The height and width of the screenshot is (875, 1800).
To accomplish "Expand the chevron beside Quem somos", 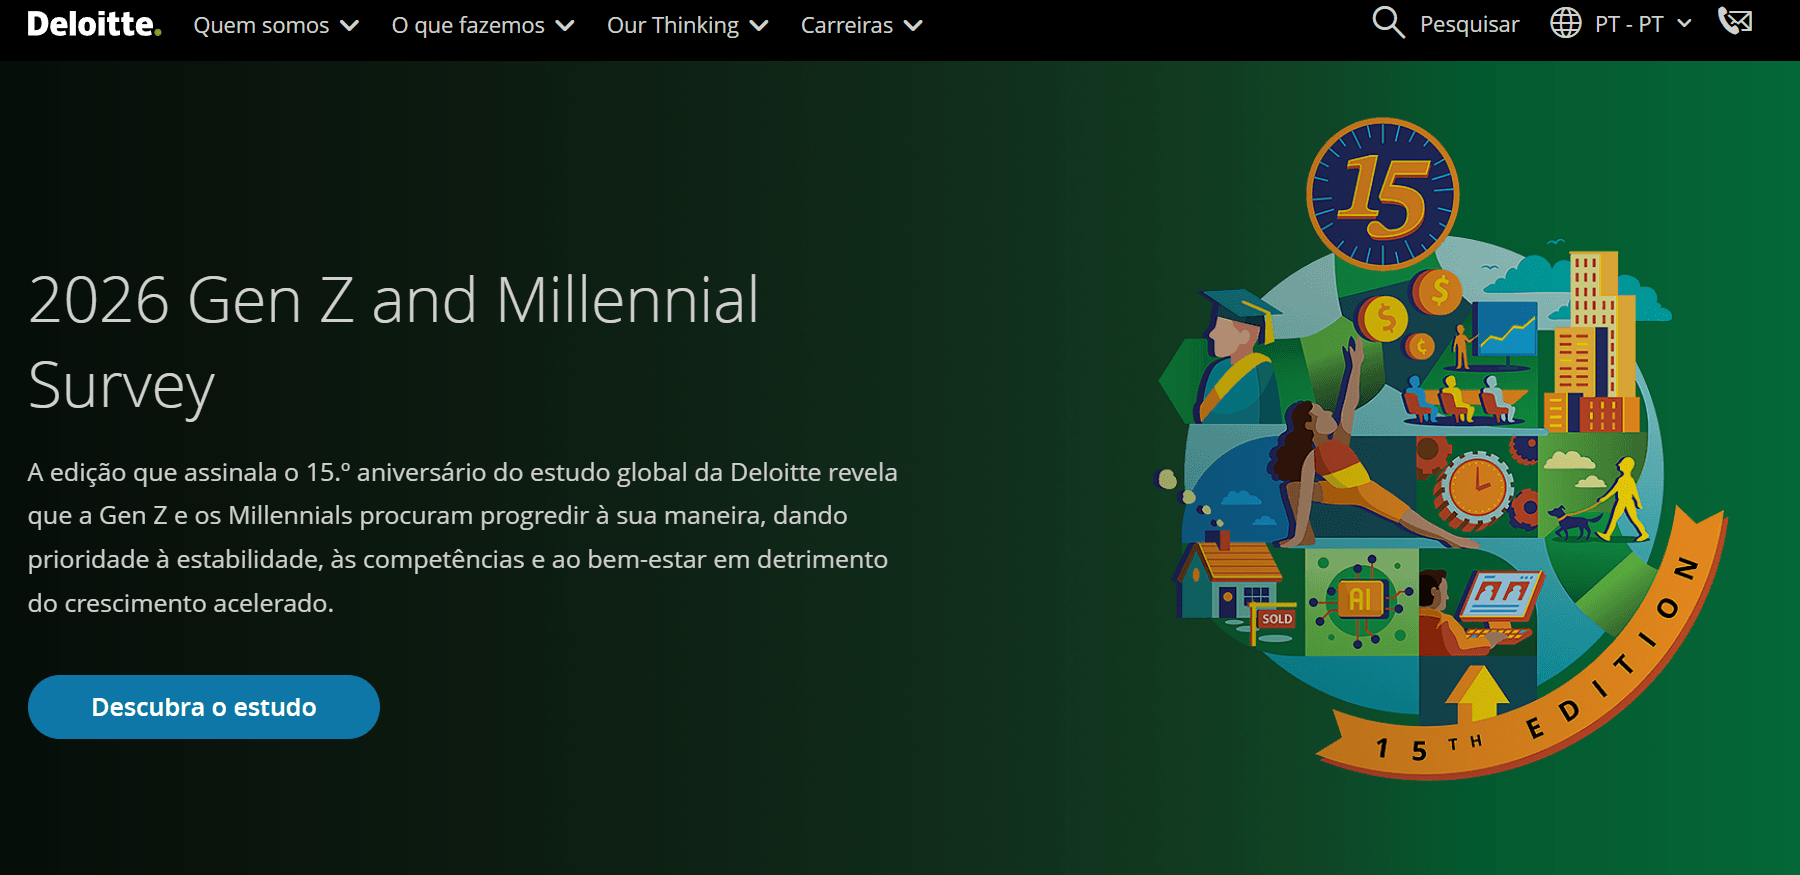I will coord(349,26).
